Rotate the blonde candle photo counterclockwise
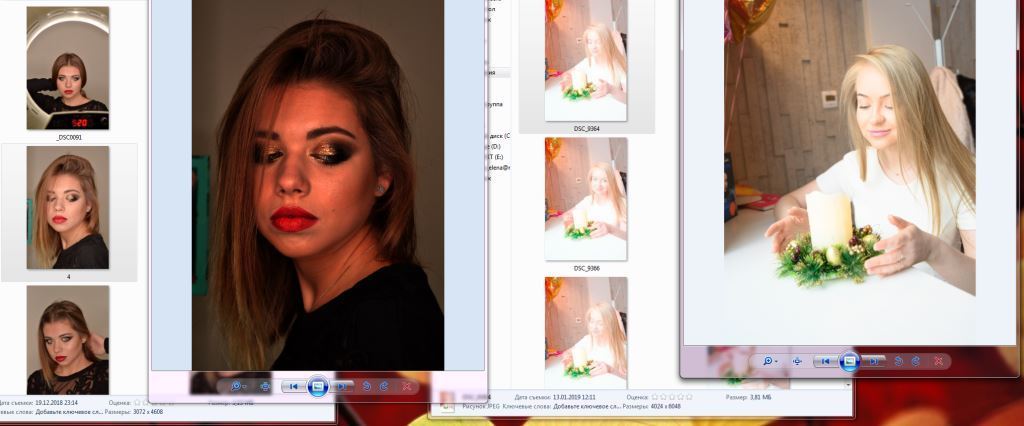The image size is (1024, 426). pos(898,361)
